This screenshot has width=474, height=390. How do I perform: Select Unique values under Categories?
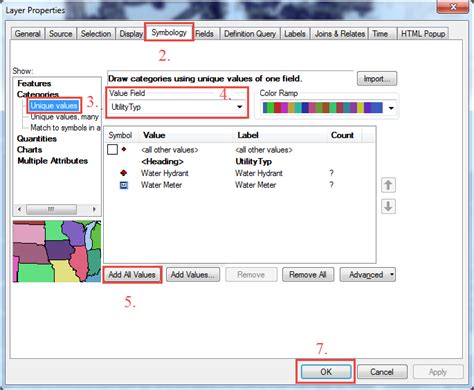(54, 106)
